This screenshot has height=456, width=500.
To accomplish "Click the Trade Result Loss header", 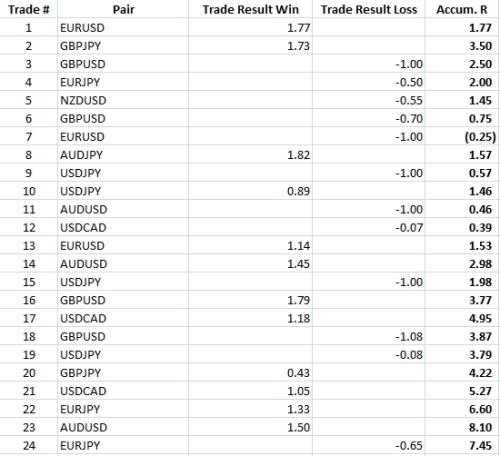I will (369, 9).
